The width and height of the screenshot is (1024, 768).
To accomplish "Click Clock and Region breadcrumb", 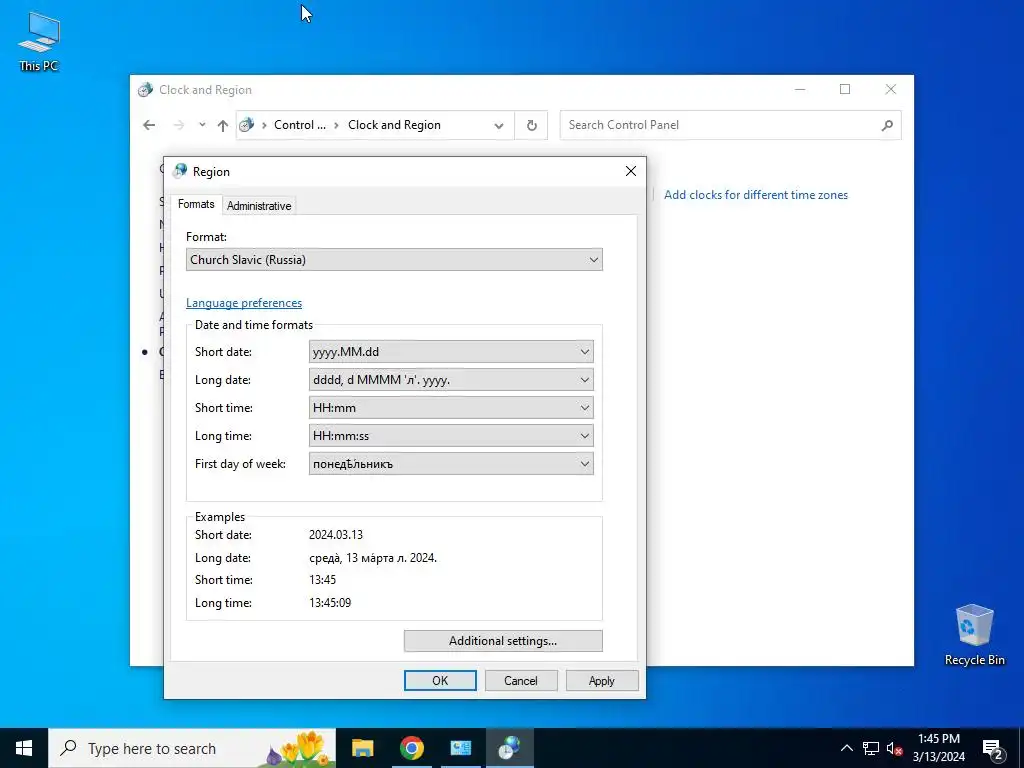I will click(x=394, y=125).
